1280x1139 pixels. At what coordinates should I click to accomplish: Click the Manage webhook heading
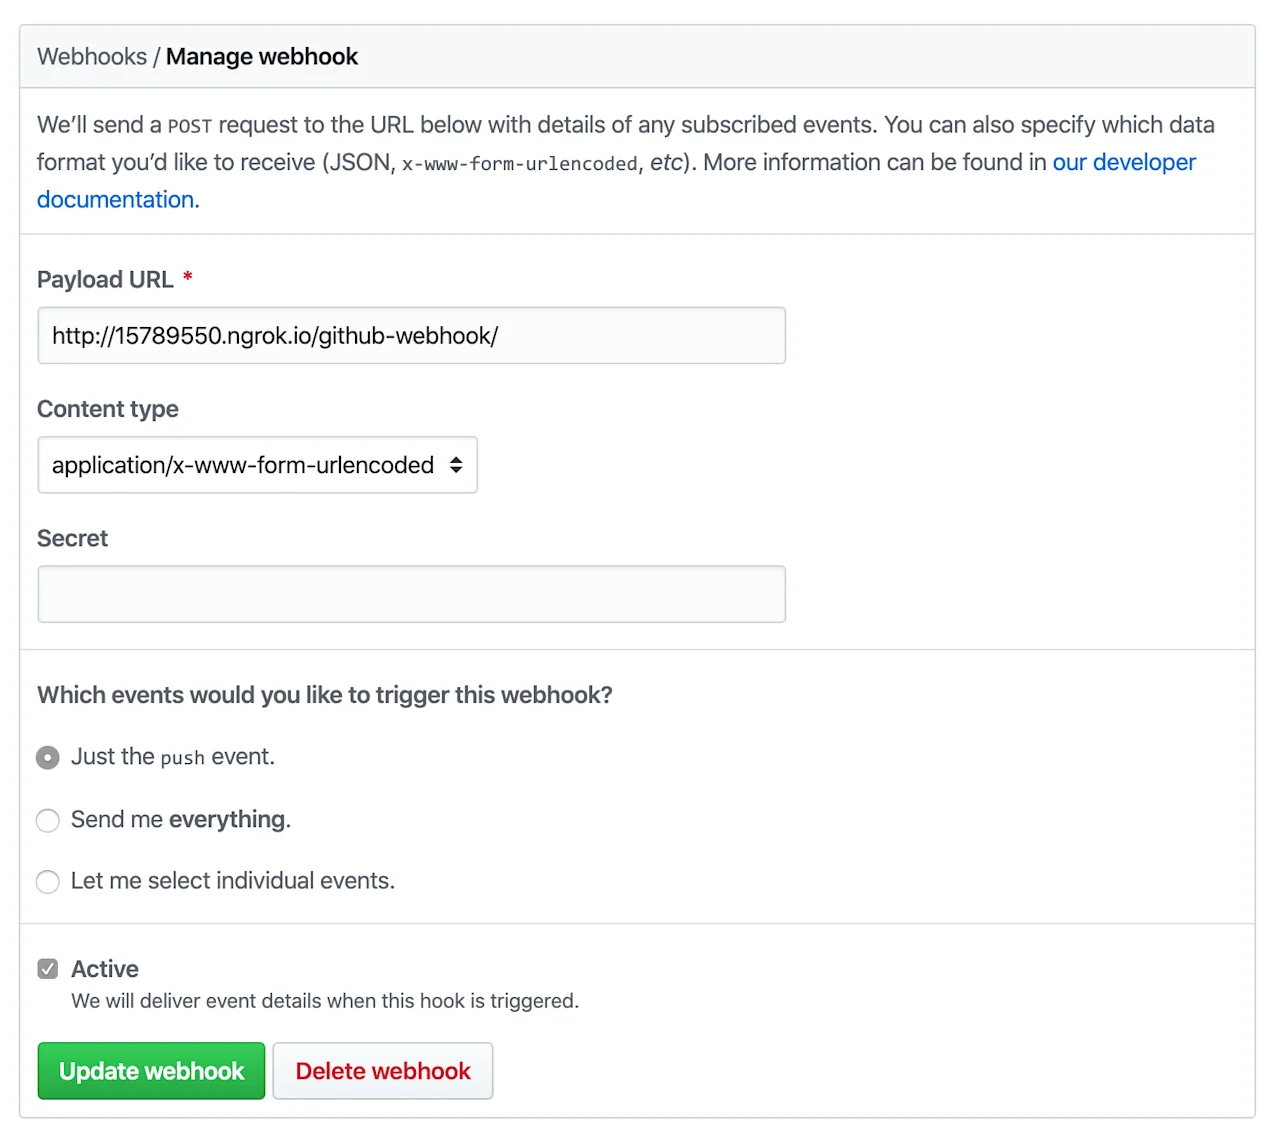coord(262,57)
